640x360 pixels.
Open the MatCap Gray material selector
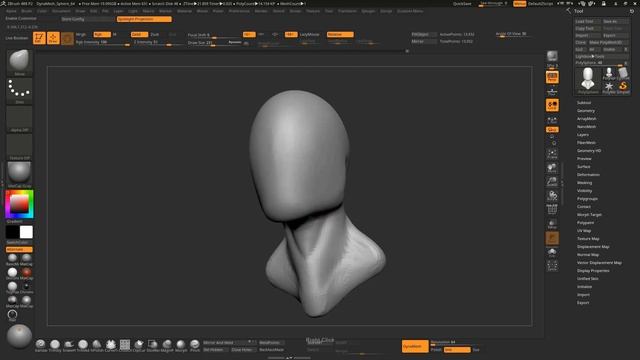point(19,174)
